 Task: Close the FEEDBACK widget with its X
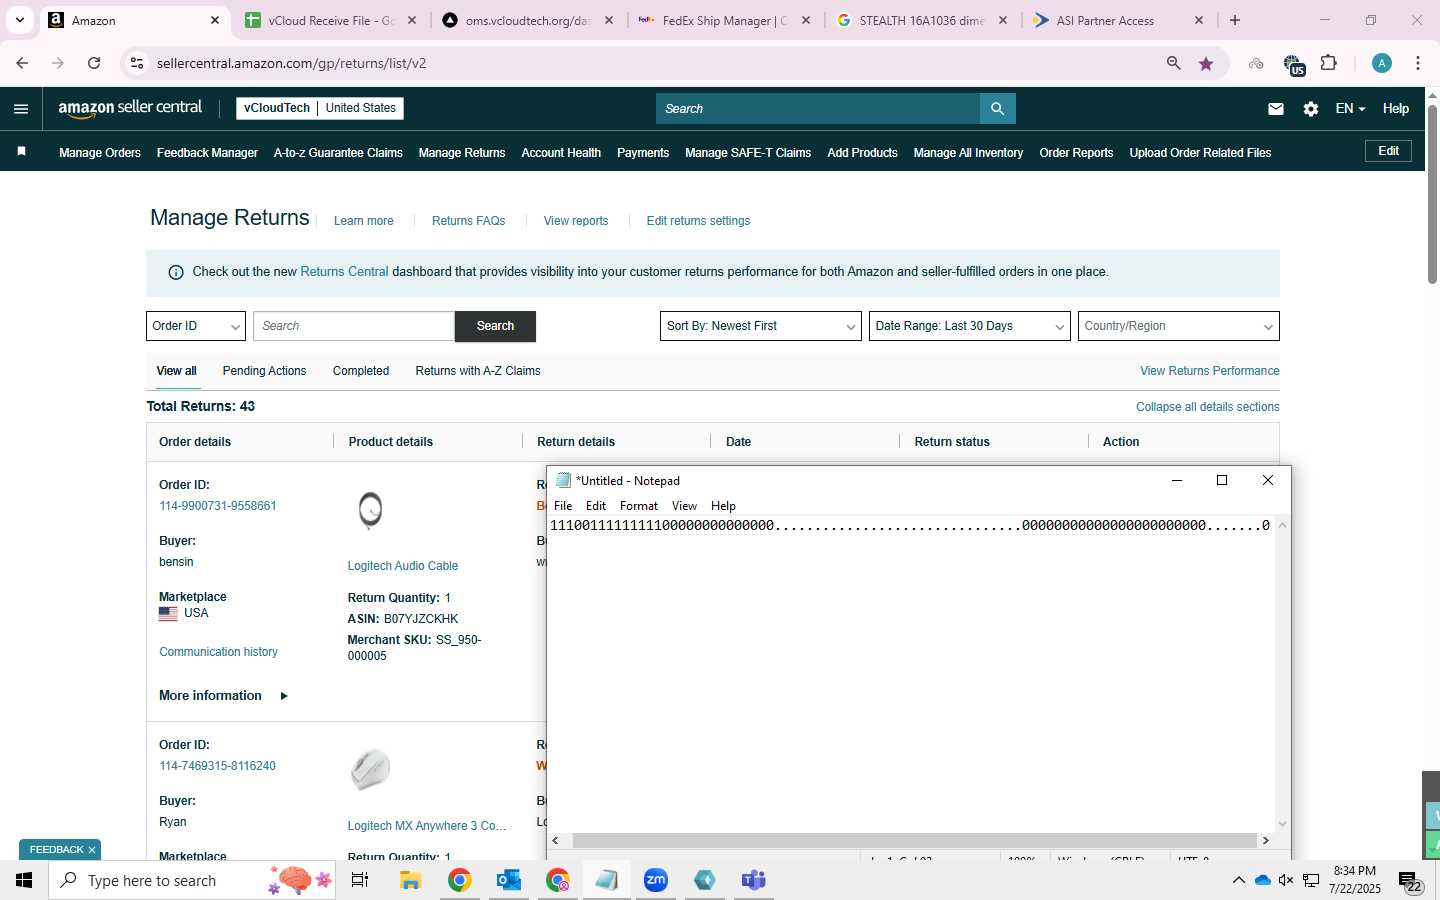click(92, 850)
